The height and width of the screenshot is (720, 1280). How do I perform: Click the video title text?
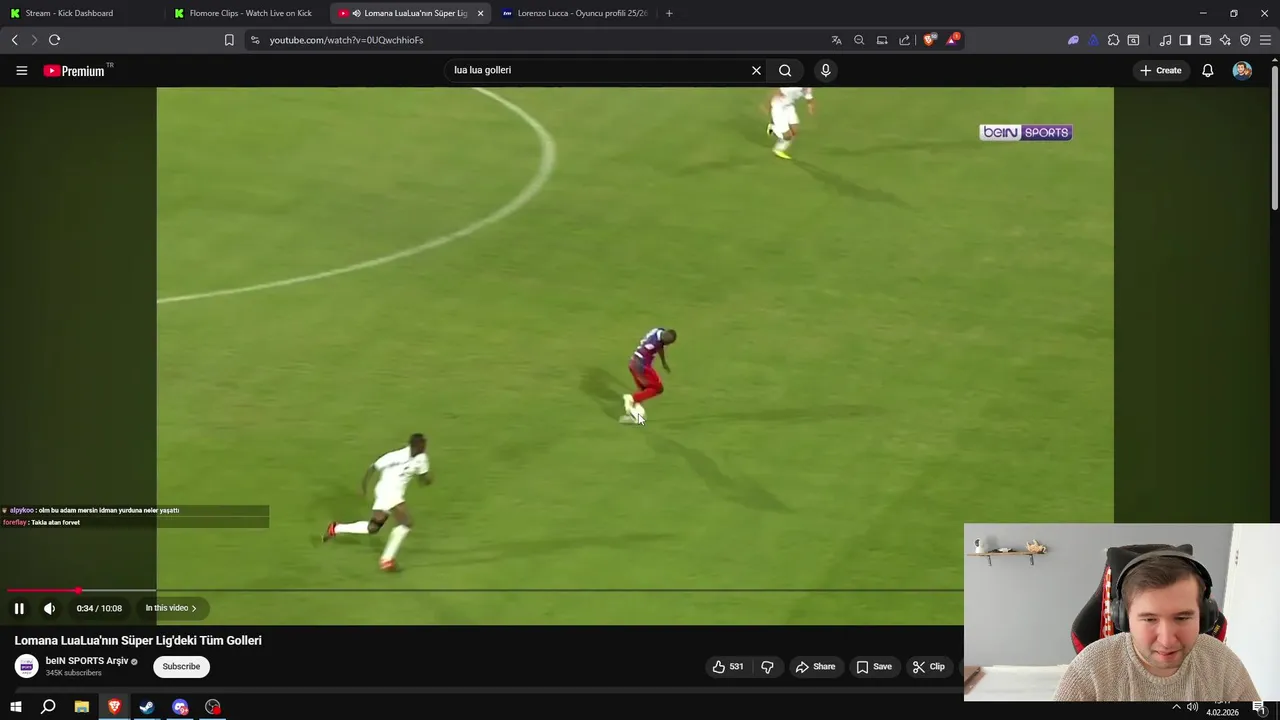(138, 640)
